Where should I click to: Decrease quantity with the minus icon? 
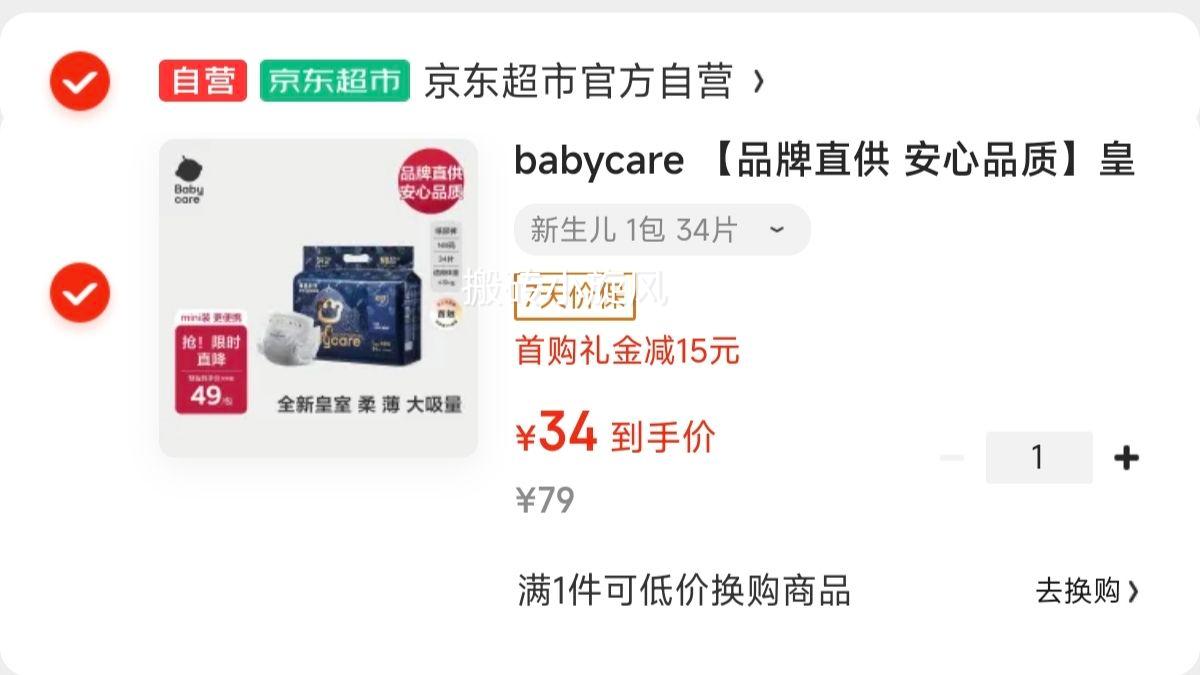[952, 458]
